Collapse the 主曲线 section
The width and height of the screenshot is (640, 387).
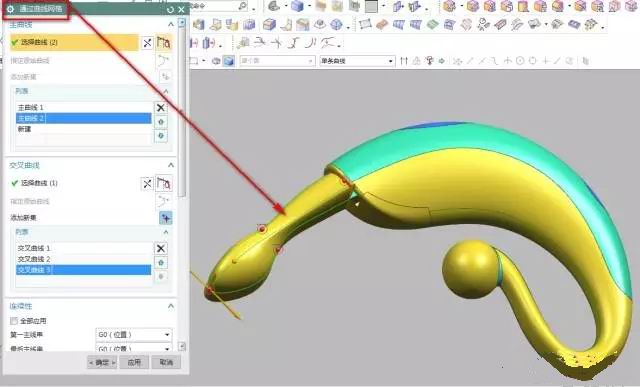point(171,24)
